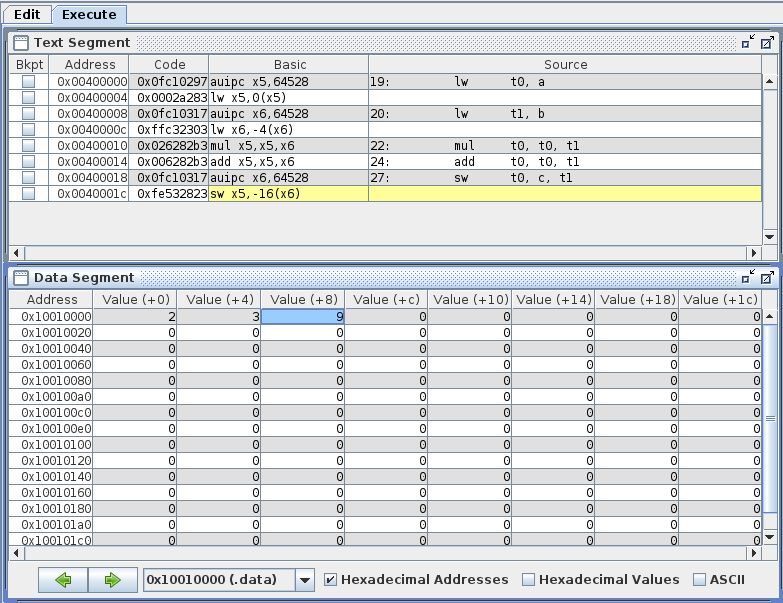Select the highlighted sw x5,-16(x6) instruction
783x603 pixels.
click(x=289, y=194)
